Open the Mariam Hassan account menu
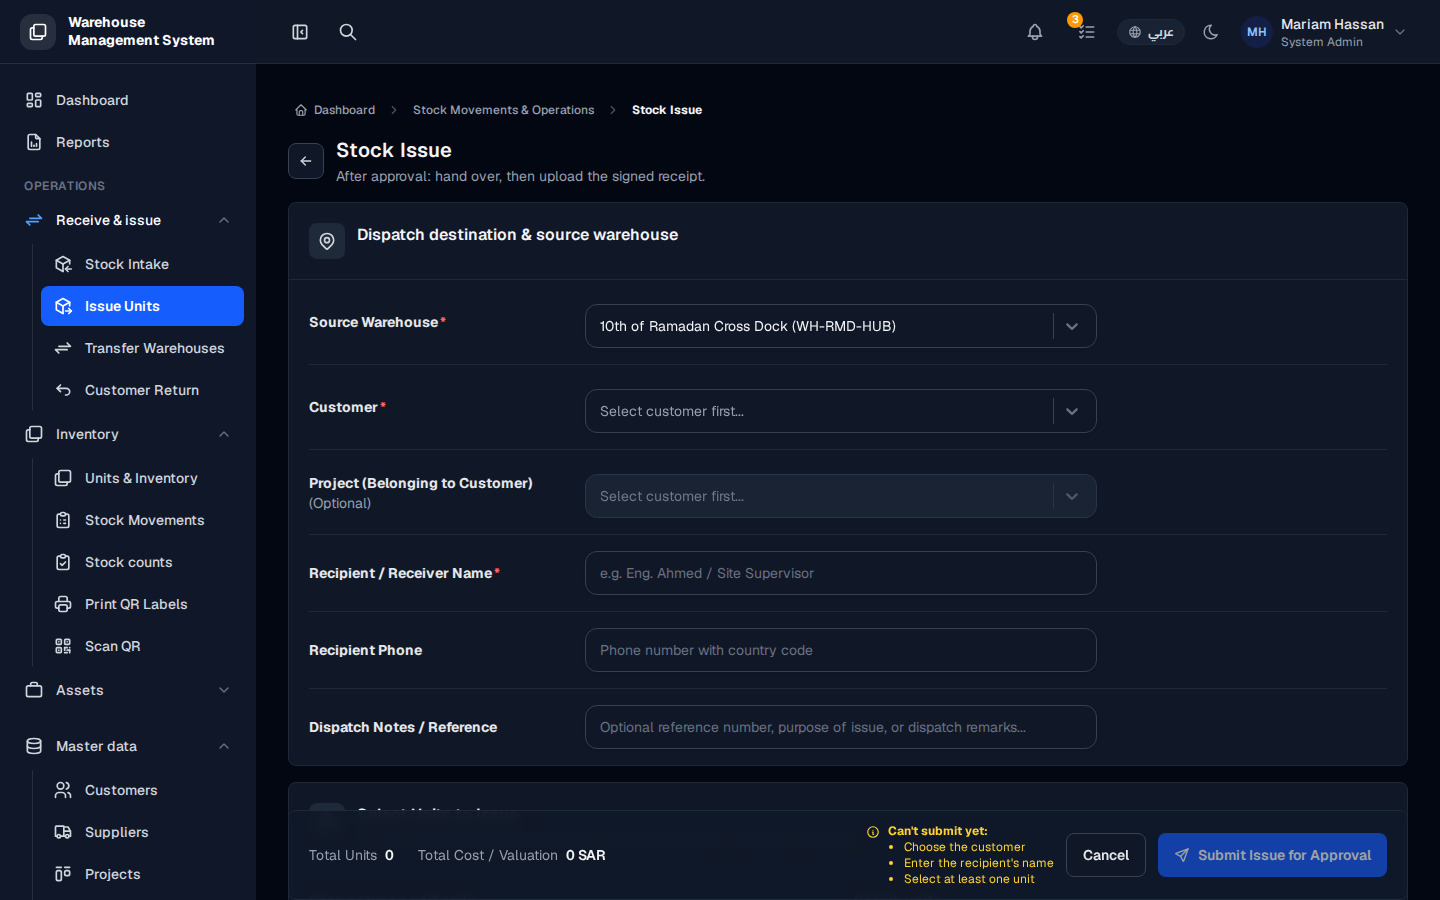 1324,32
